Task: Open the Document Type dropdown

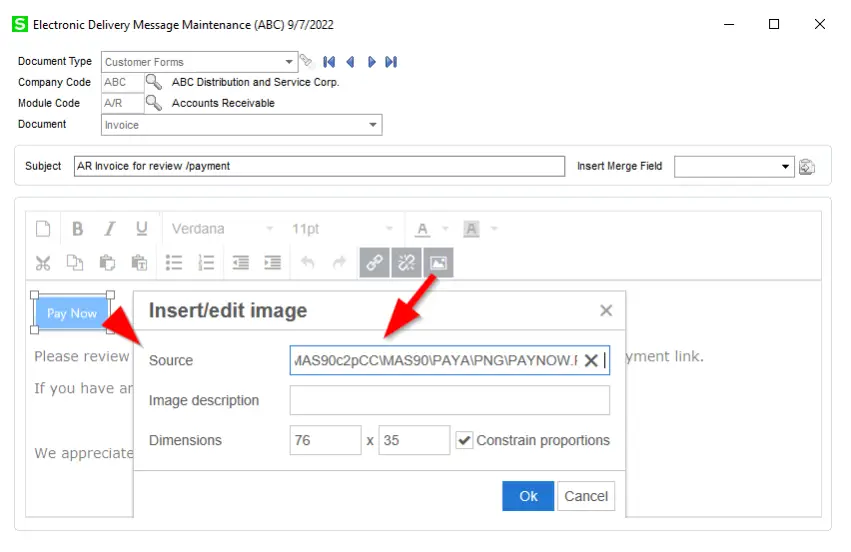Action: pos(290,62)
